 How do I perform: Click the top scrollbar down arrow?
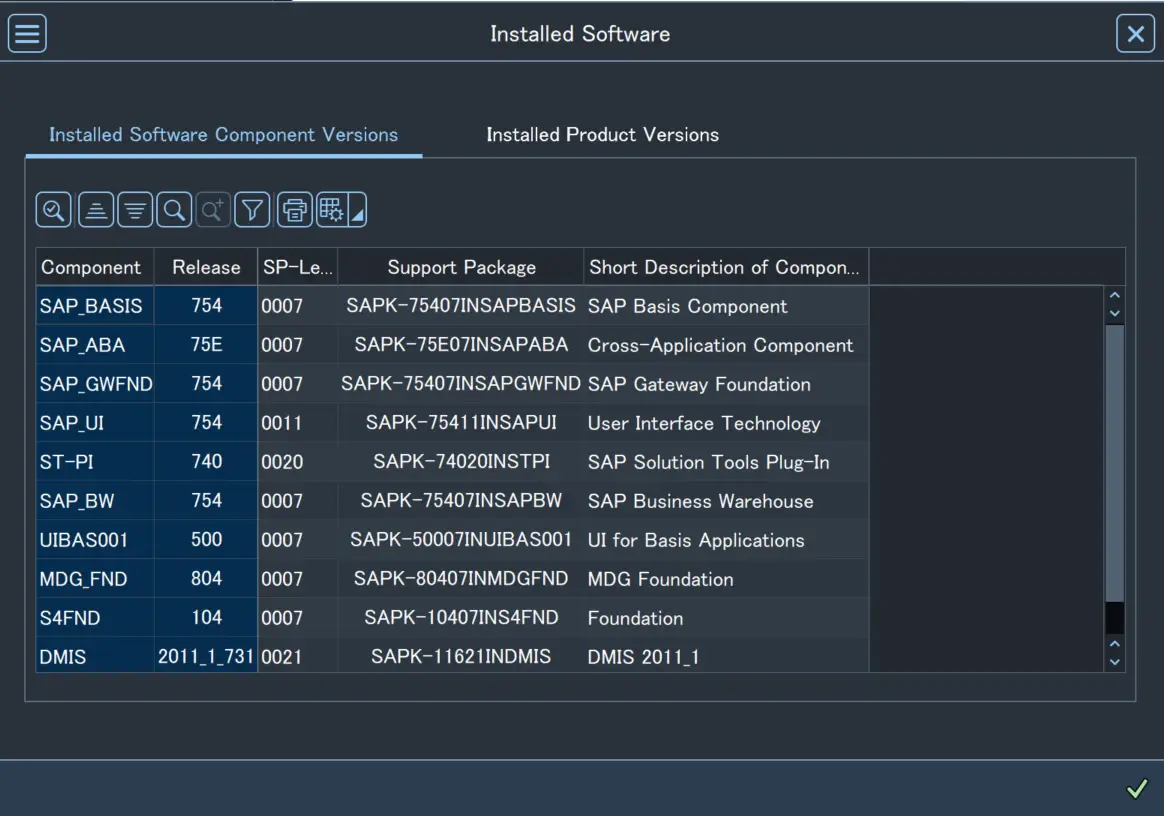[1114, 314]
